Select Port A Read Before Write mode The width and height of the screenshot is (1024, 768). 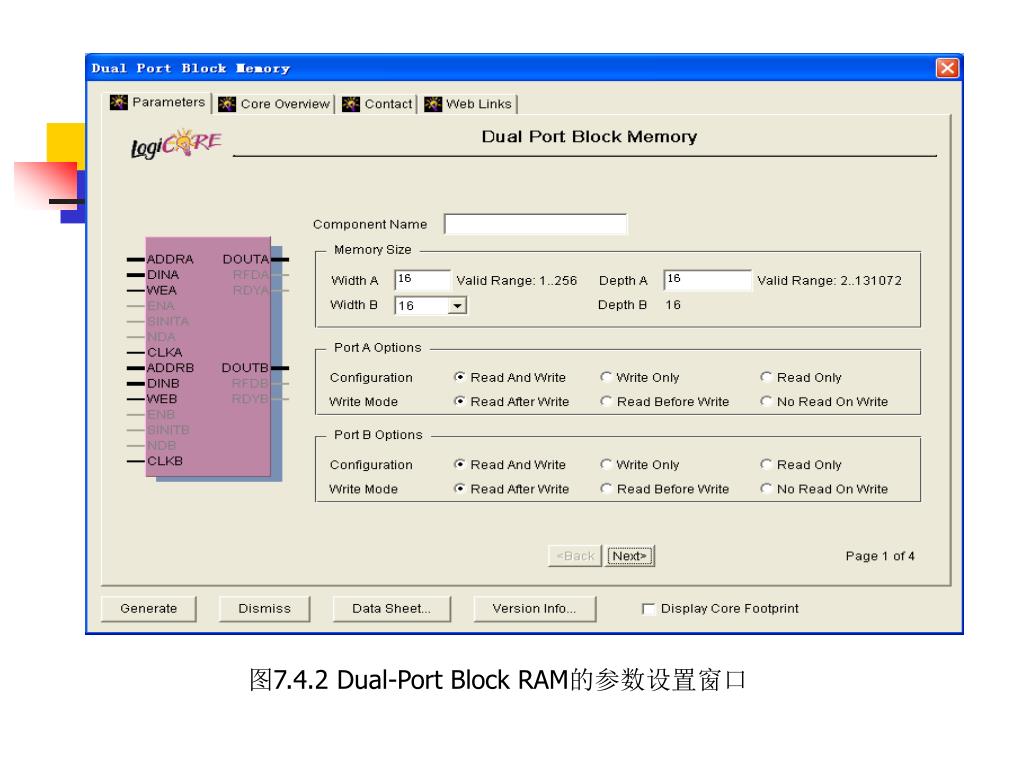click(x=606, y=401)
